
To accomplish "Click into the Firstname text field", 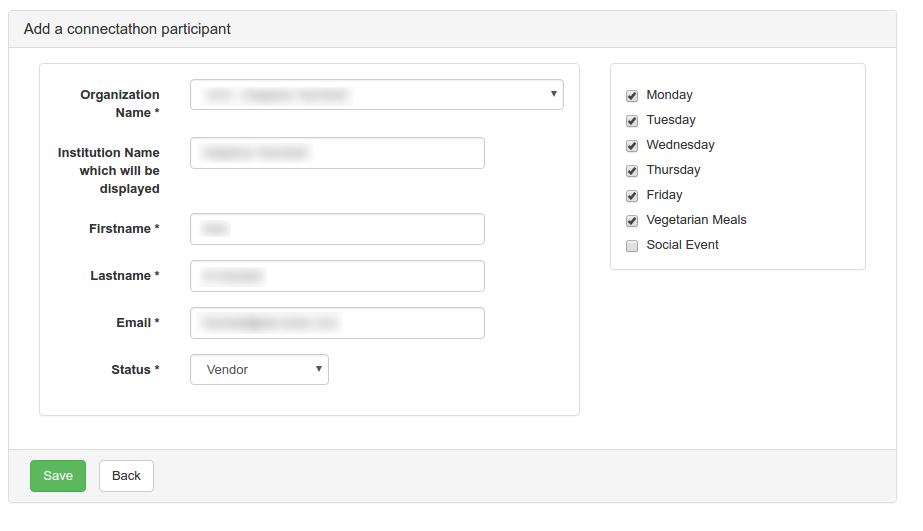I will [337, 229].
